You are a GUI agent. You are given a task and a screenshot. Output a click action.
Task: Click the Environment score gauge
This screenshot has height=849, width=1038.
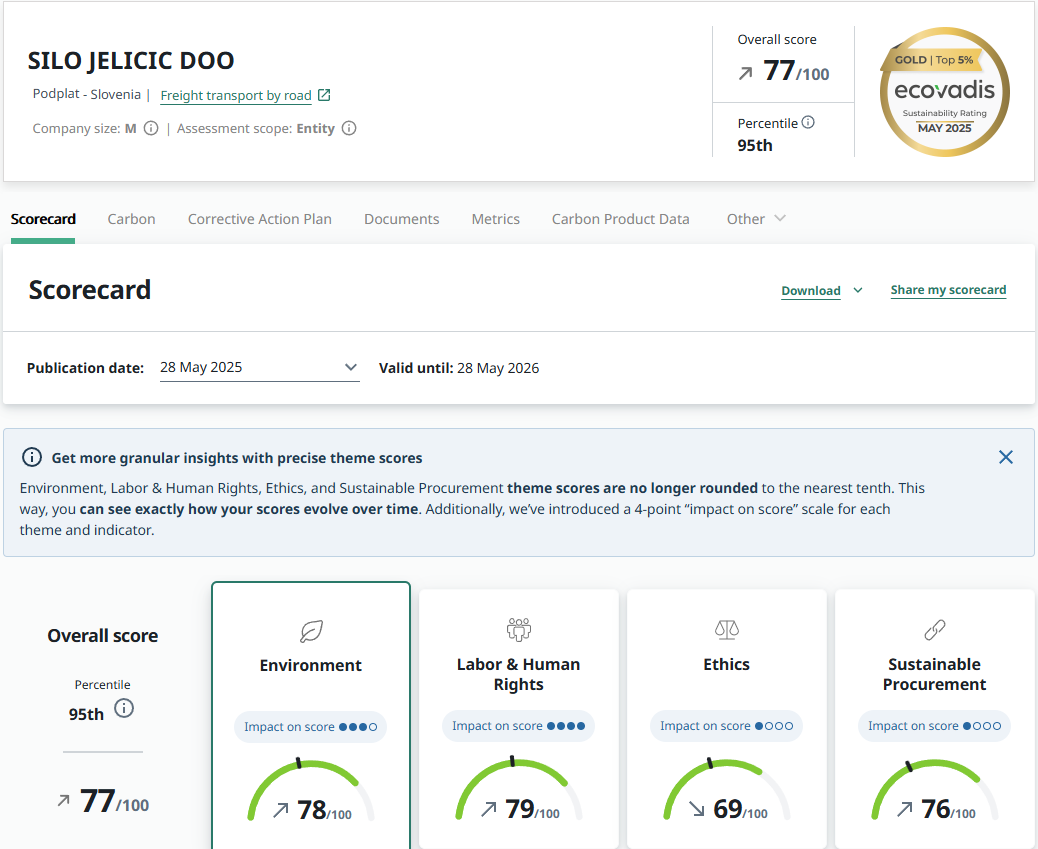coord(311,790)
